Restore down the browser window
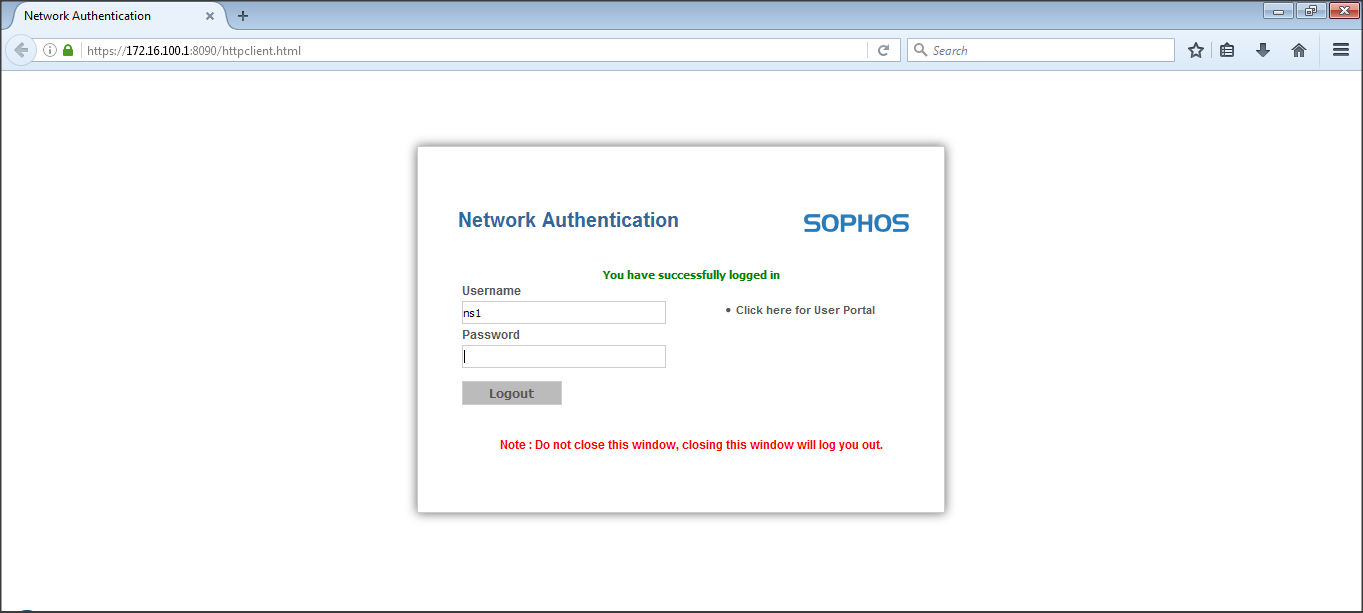Screen dimensions: 1363x613 1310,11
